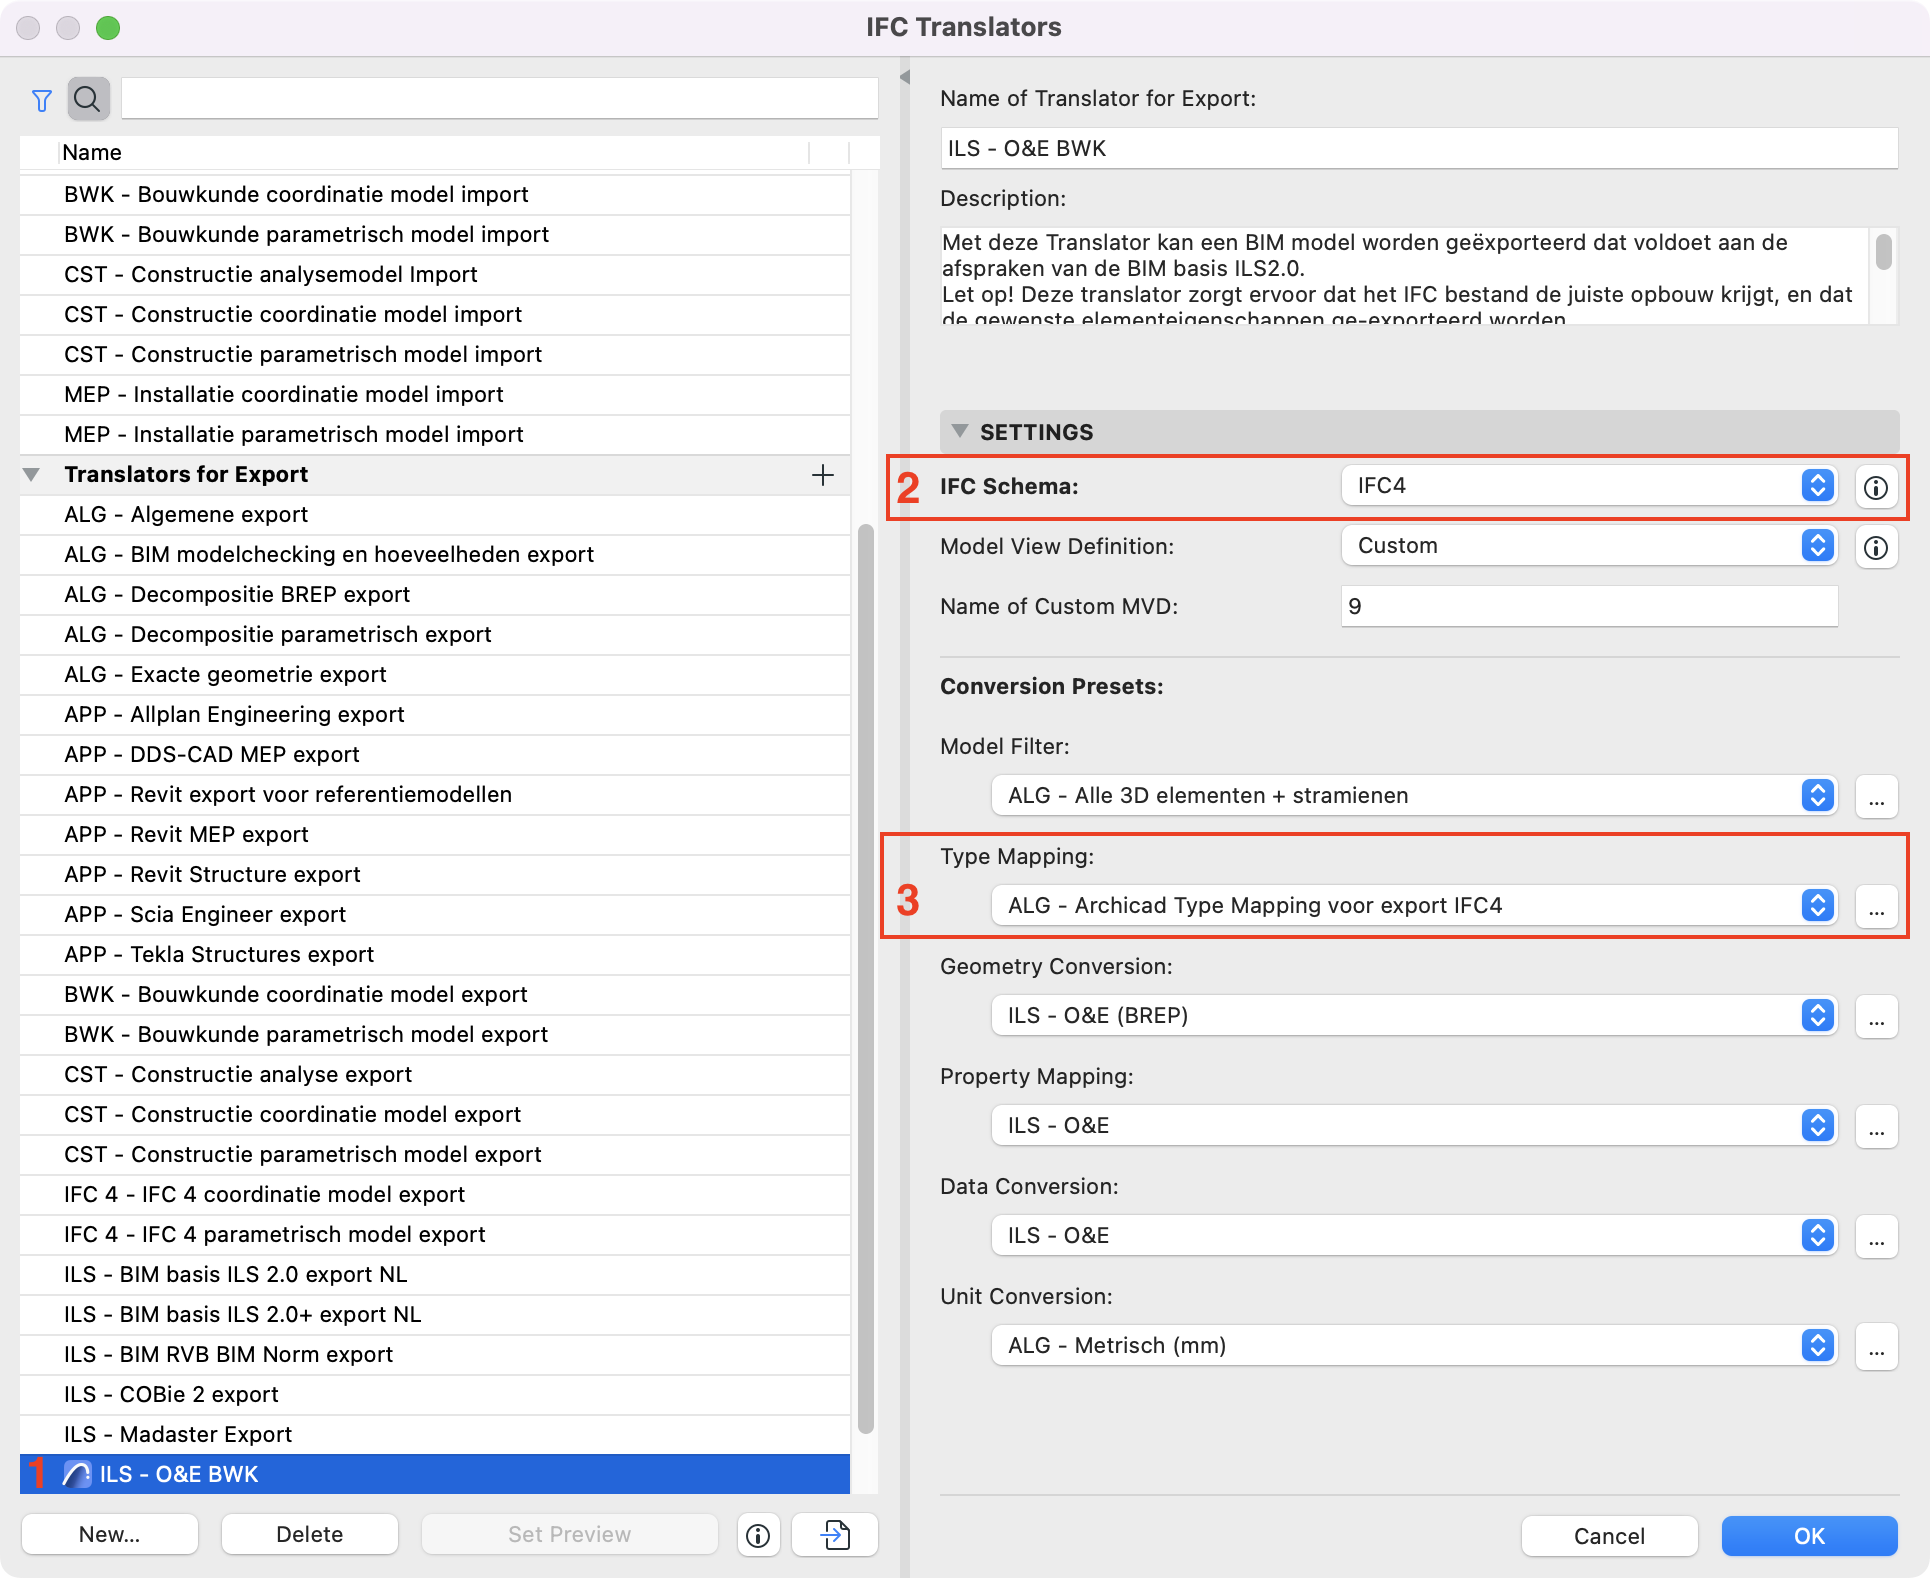Select BWK - Bouwkunde coordinatie model import
The height and width of the screenshot is (1578, 1930).
[x=435, y=195]
